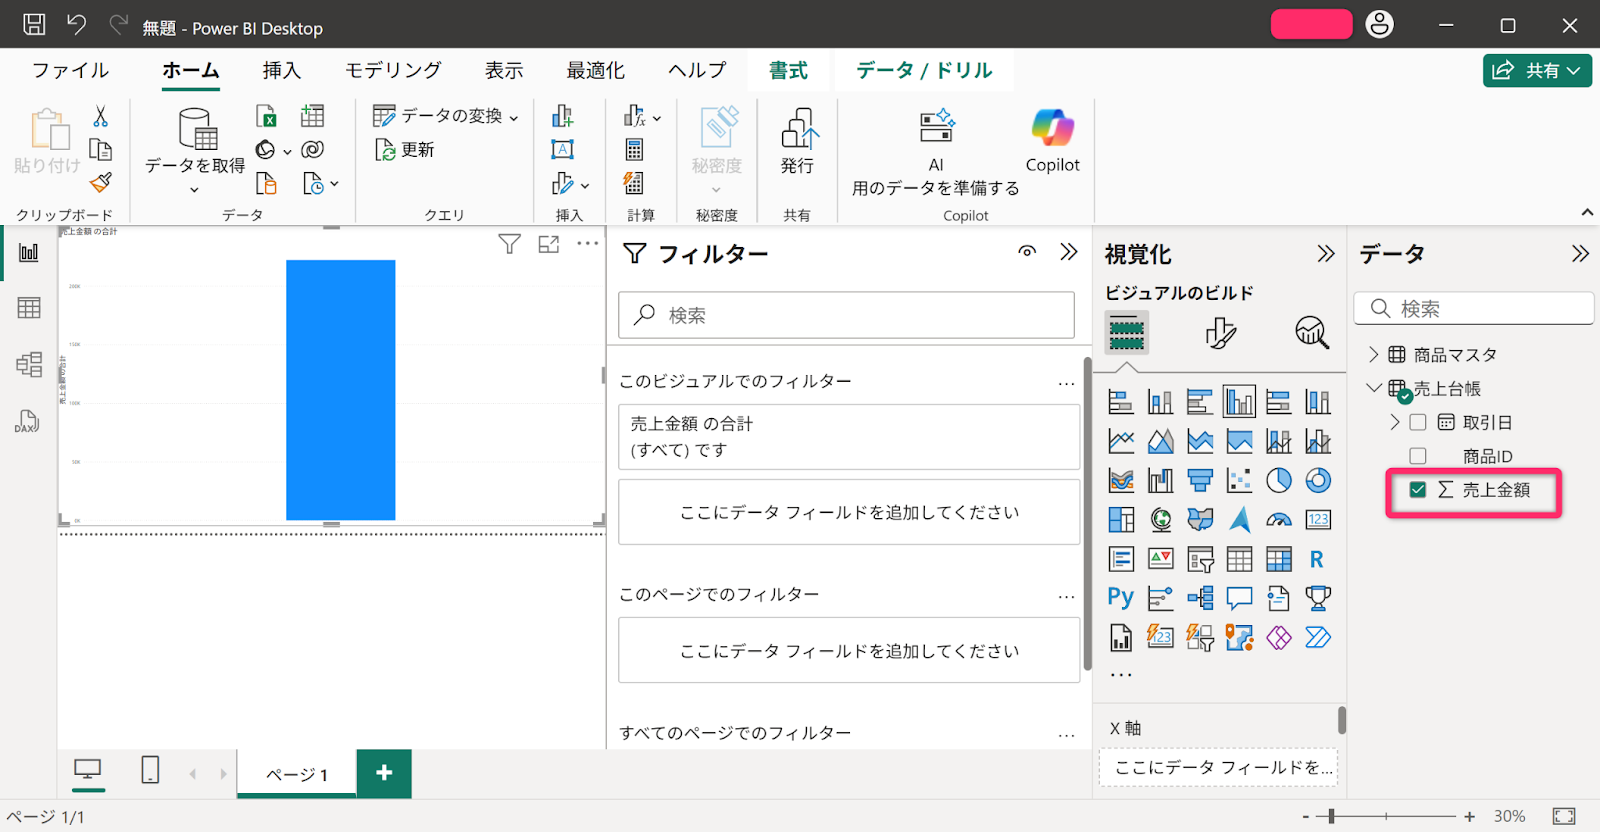Open the Table view in left sidebar
The height and width of the screenshot is (832, 1600).
point(29,308)
